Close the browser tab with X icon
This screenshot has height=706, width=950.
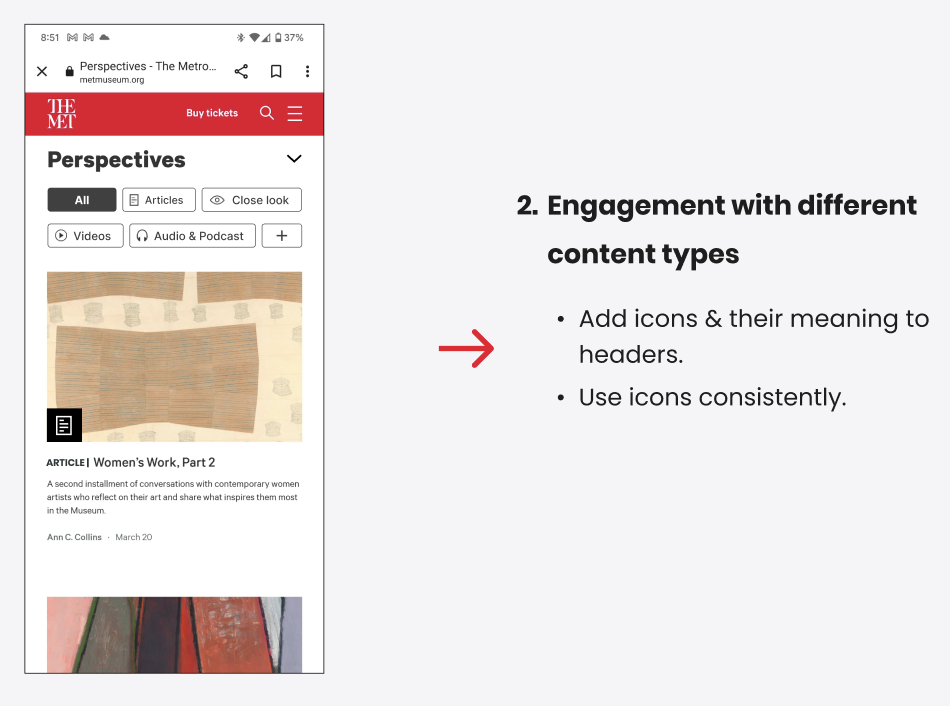tap(42, 72)
